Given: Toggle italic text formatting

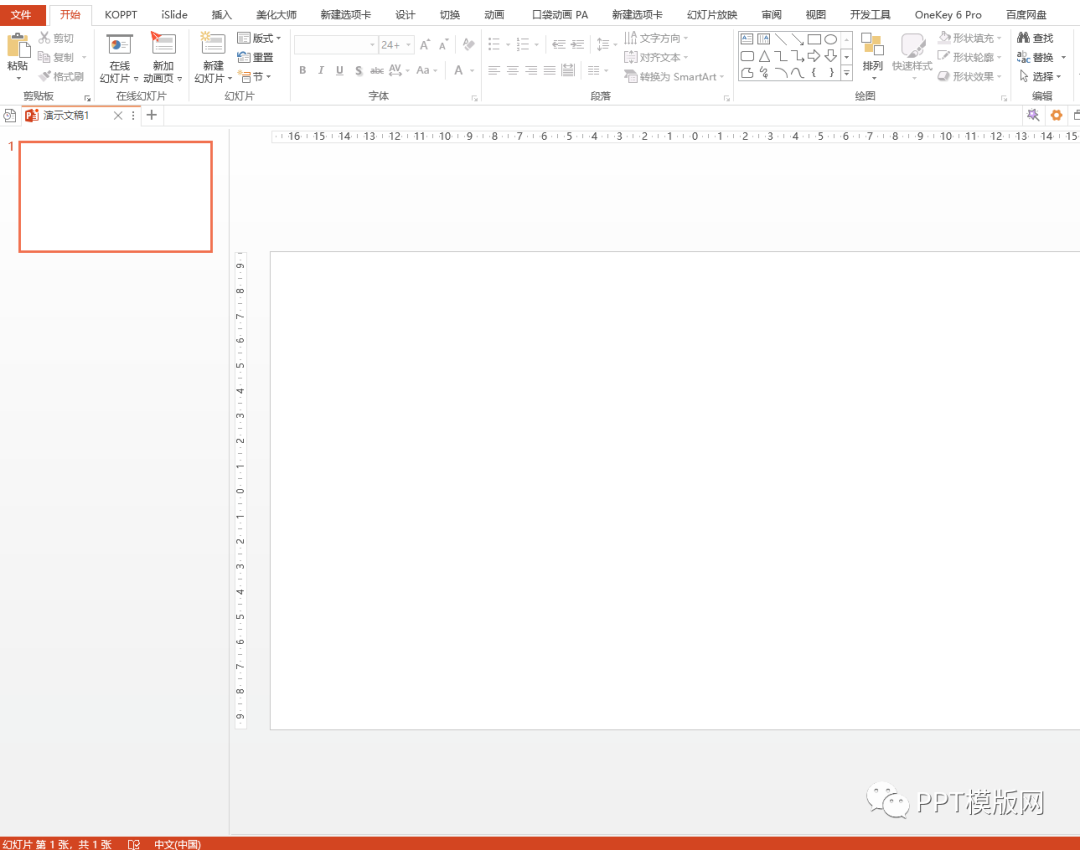Looking at the screenshot, I should [321, 70].
